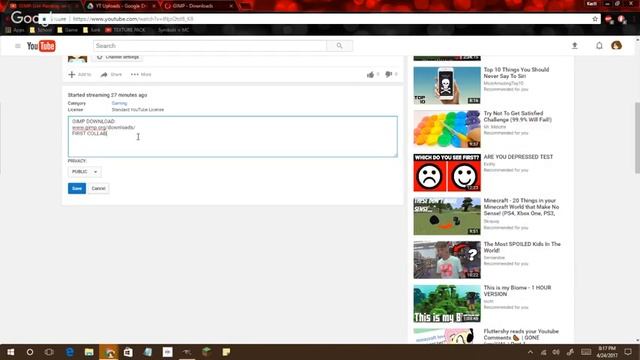The width and height of the screenshot is (640, 360).
Task: Open the notifications bell
Action: (x=599, y=46)
